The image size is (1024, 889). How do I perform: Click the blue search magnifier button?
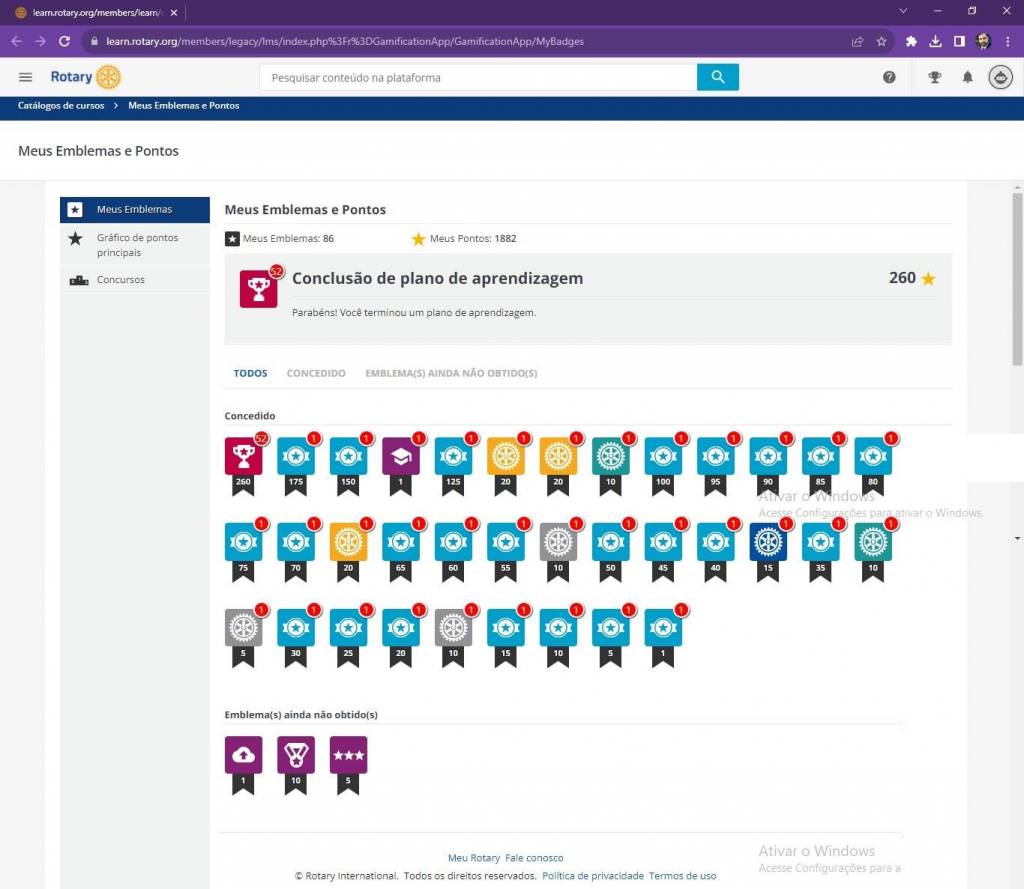717,77
